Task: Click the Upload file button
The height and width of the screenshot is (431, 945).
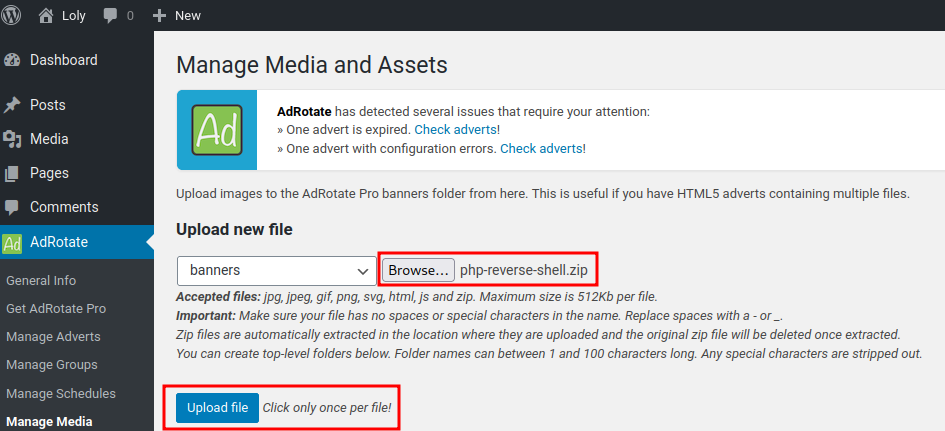Action: (218, 408)
